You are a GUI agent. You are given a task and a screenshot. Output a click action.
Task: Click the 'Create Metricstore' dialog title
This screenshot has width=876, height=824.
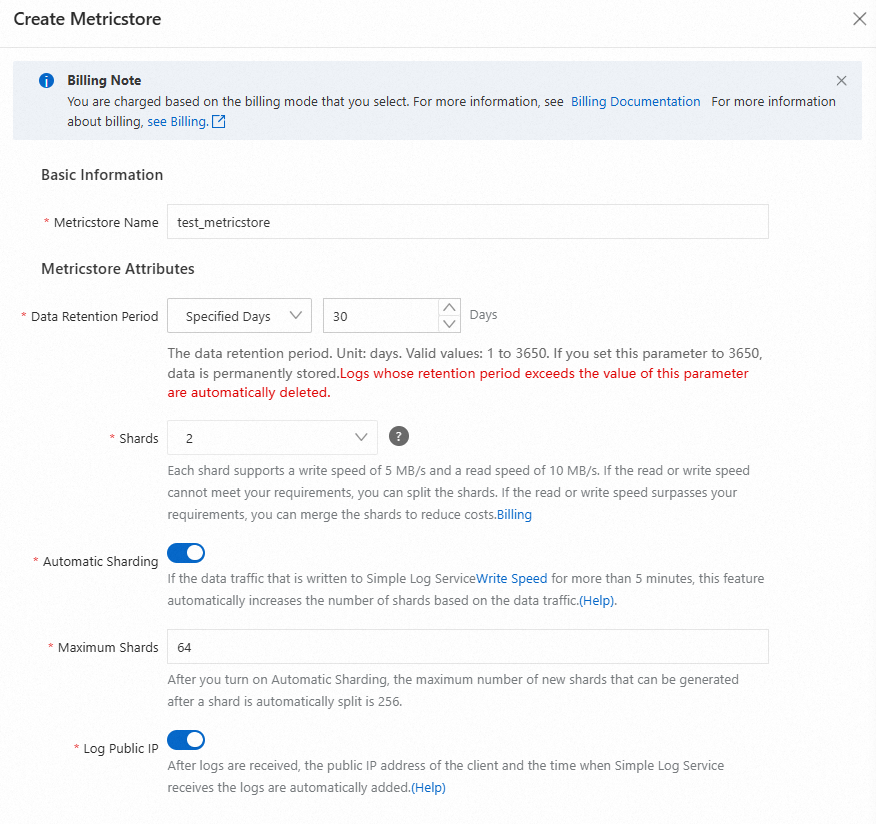click(x=87, y=19)
